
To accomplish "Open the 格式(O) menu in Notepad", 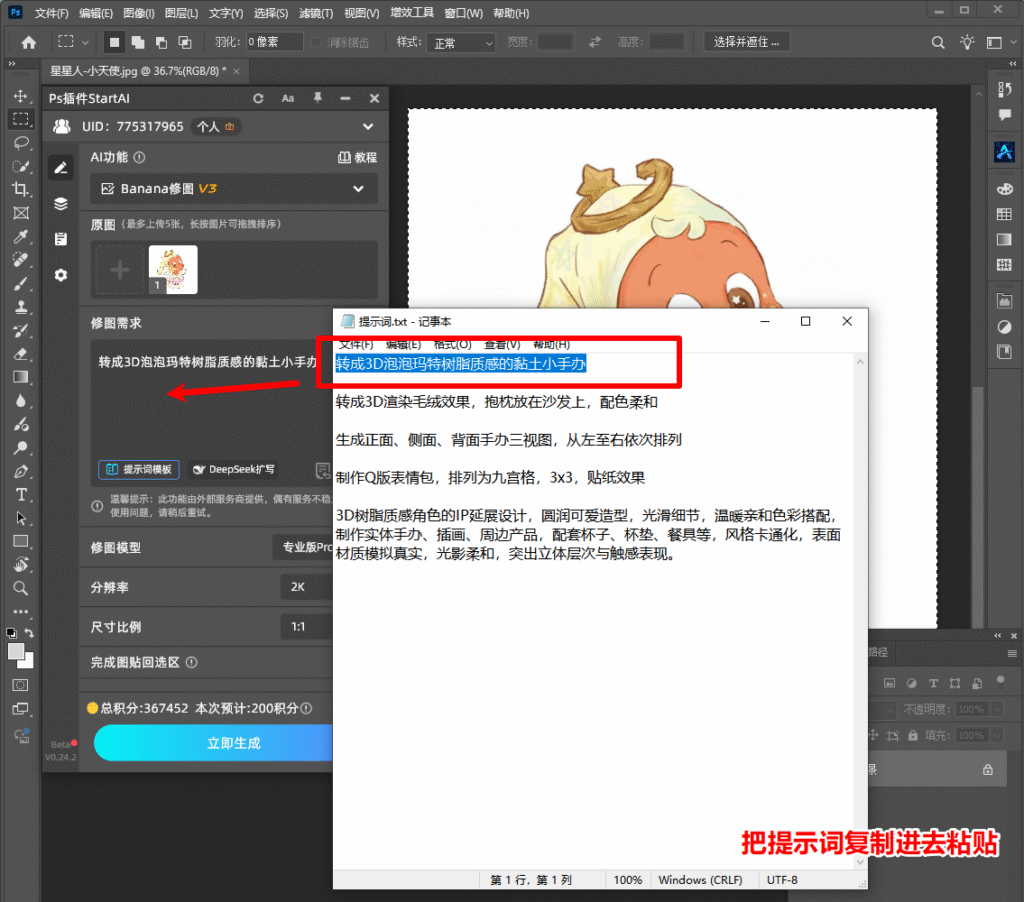I will 453,344.
